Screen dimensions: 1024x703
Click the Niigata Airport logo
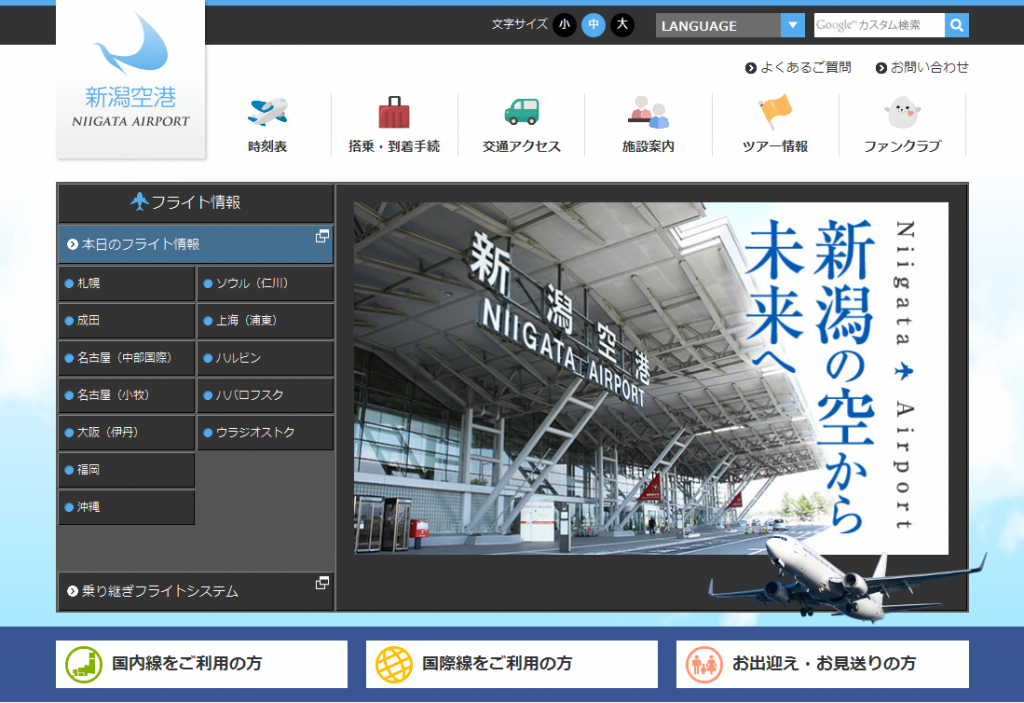(131, 78)
